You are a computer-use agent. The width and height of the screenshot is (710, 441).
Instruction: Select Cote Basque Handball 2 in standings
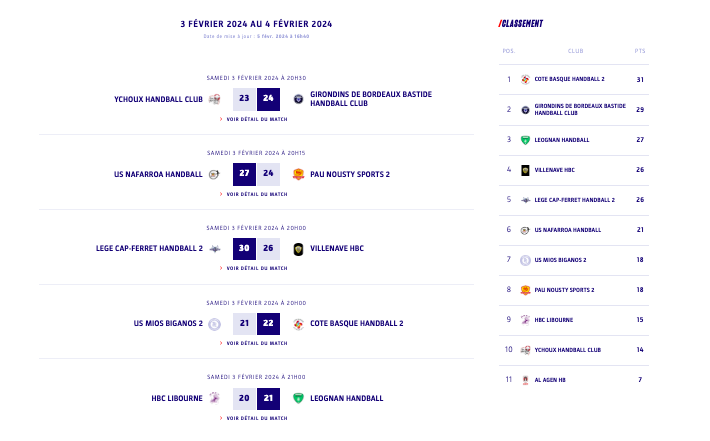click(x=569, y=80)
